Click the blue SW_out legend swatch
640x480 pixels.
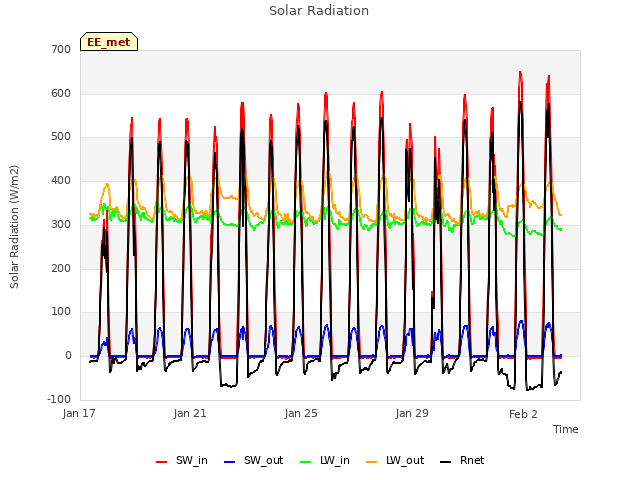click(x=230, y=462)
